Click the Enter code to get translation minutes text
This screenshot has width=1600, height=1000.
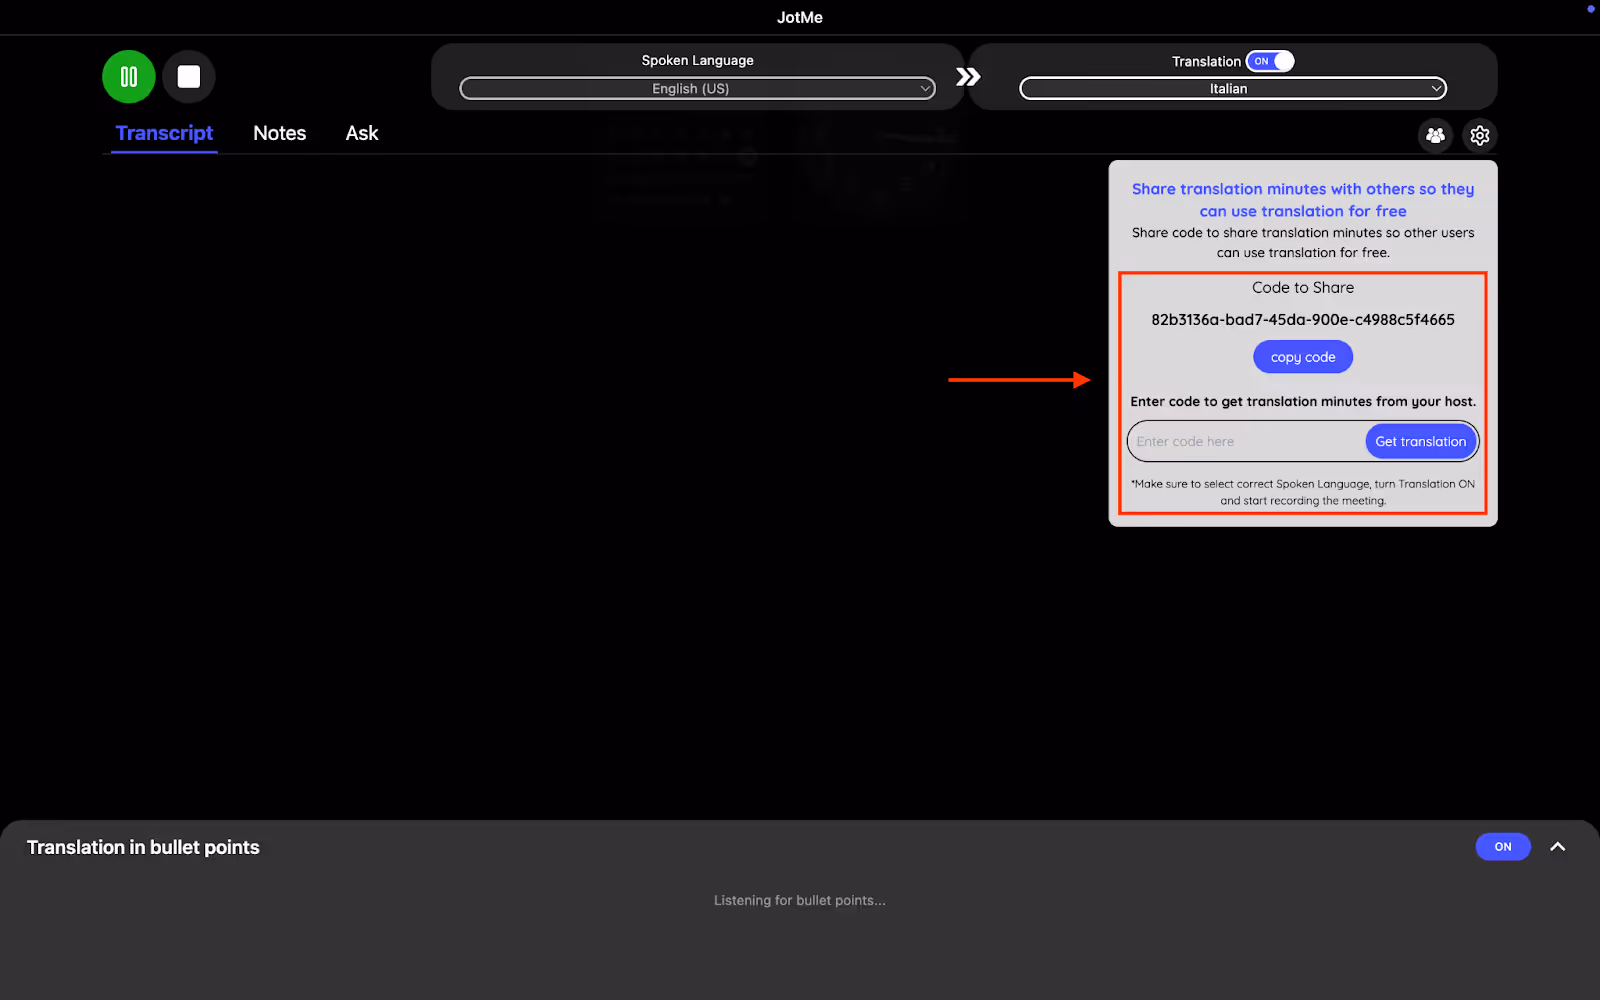click(x=1303, y=402)
